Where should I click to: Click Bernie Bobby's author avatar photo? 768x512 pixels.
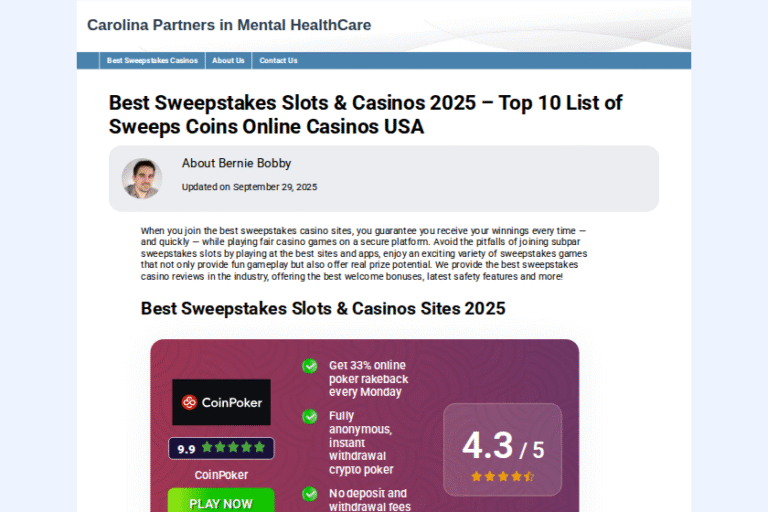click(x=141, y=178)
